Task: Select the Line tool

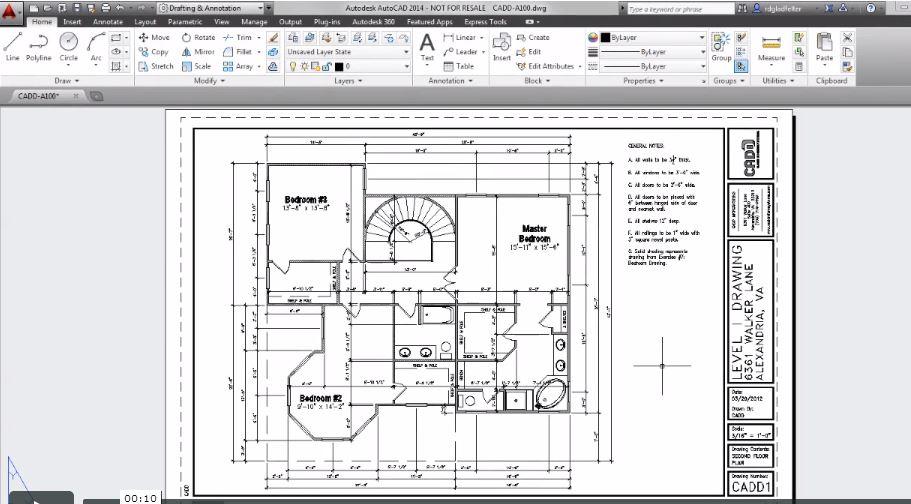Action: (12, 47)
